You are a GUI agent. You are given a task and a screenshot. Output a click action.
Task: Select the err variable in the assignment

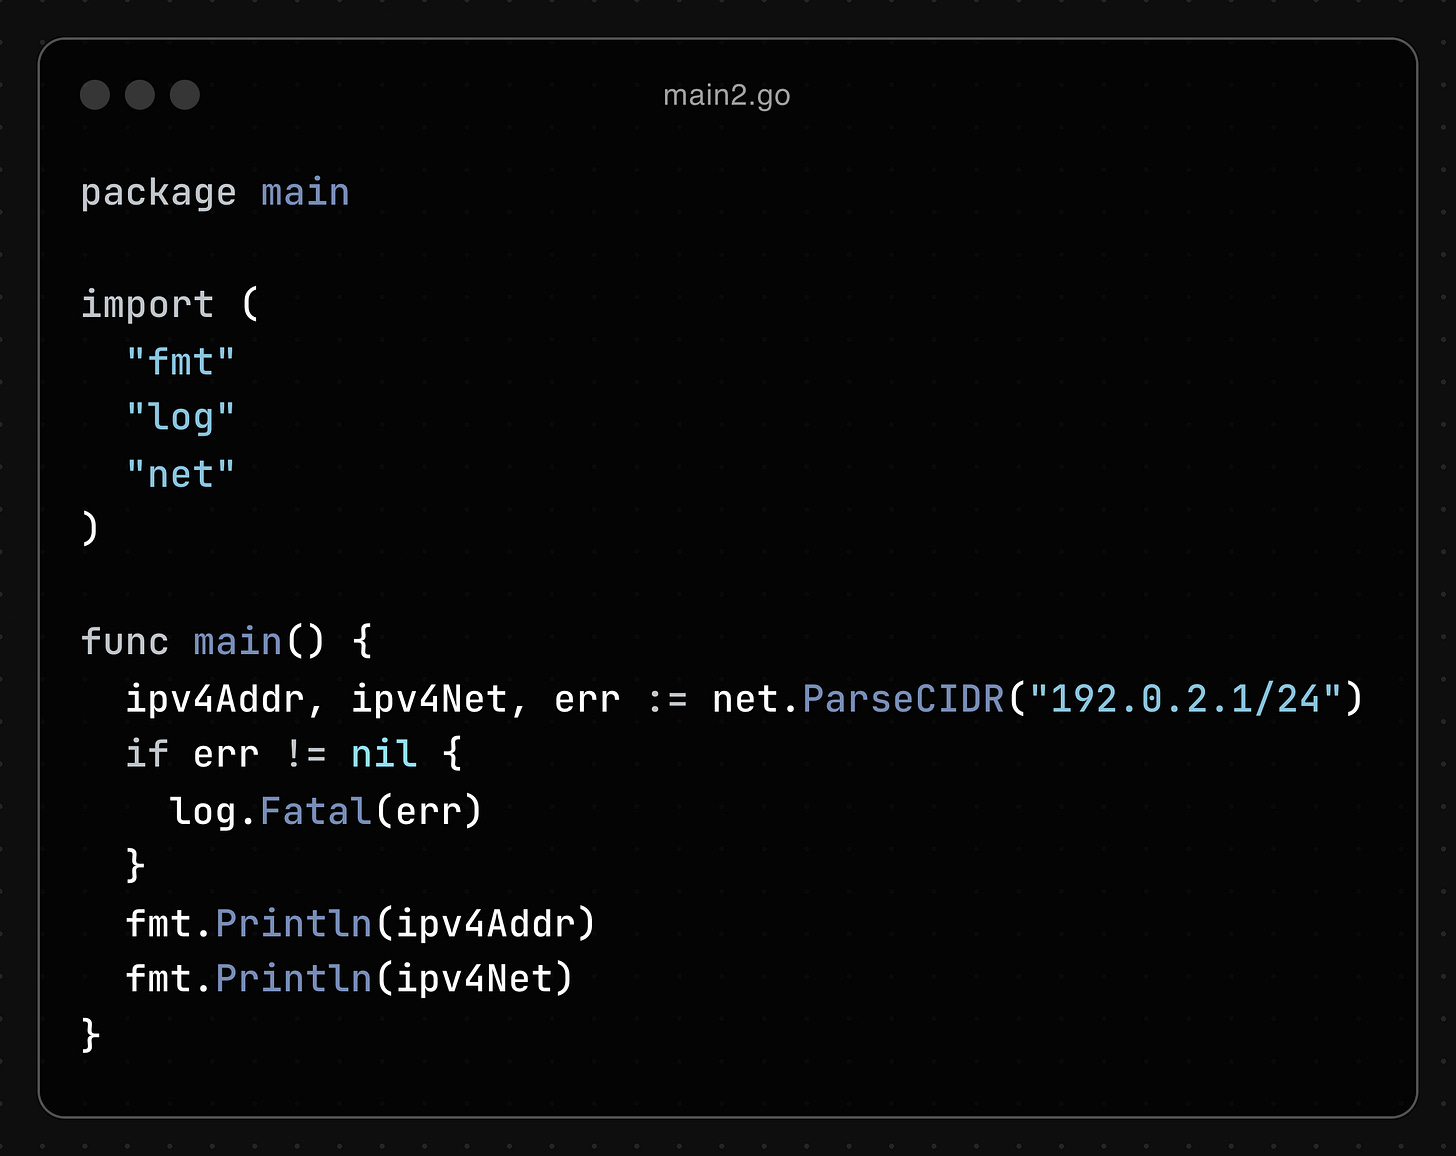tap(587, 699)
